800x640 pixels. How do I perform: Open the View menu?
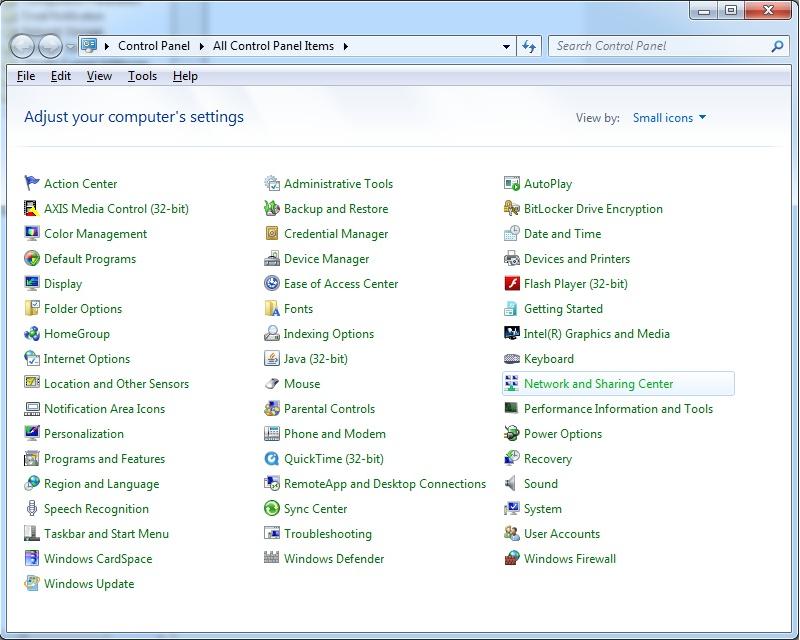click(x=98, y=75)
